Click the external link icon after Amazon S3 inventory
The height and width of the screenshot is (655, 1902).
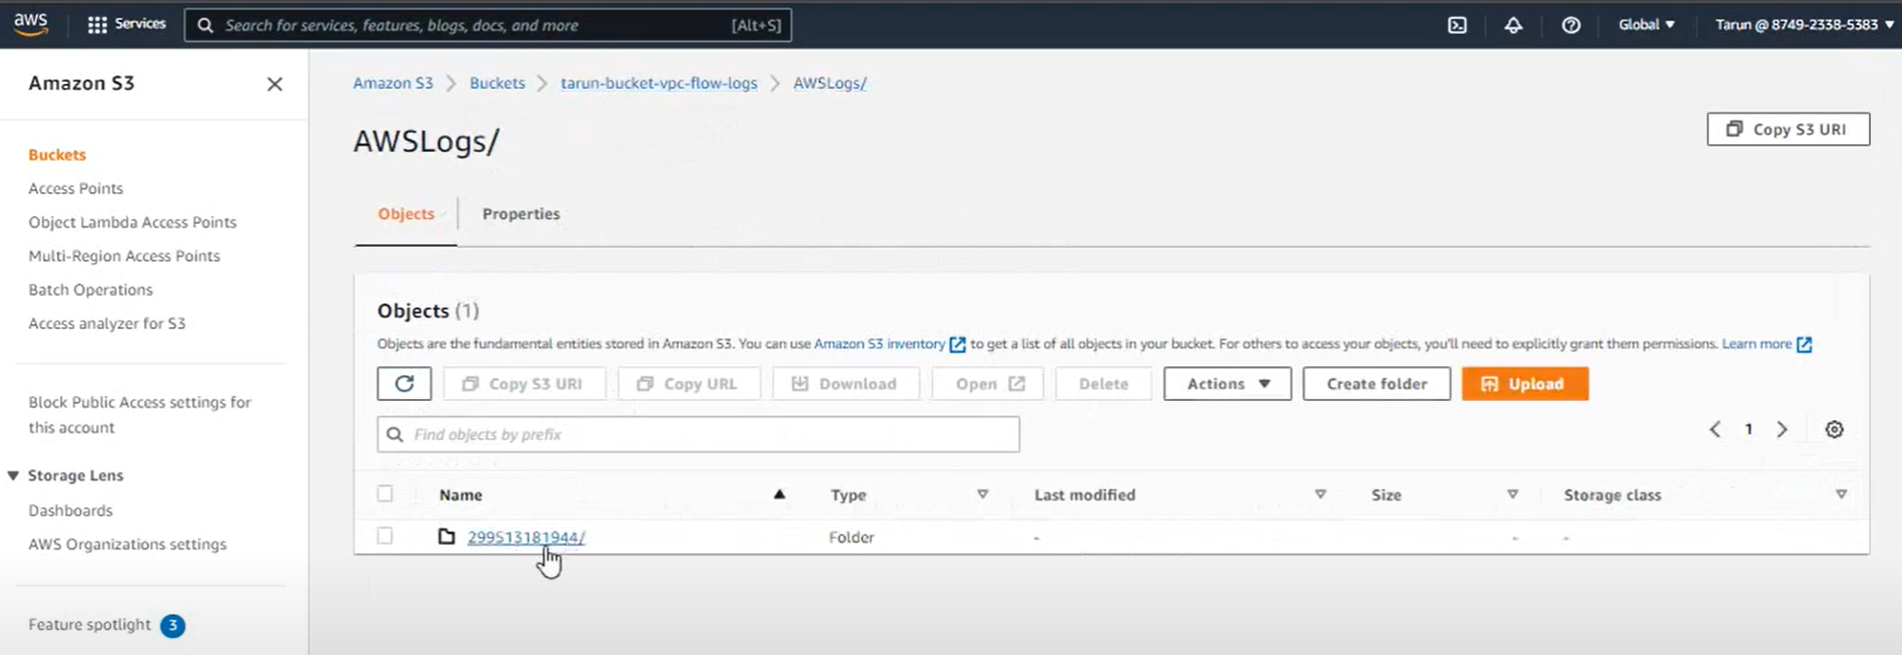[957, 345]
